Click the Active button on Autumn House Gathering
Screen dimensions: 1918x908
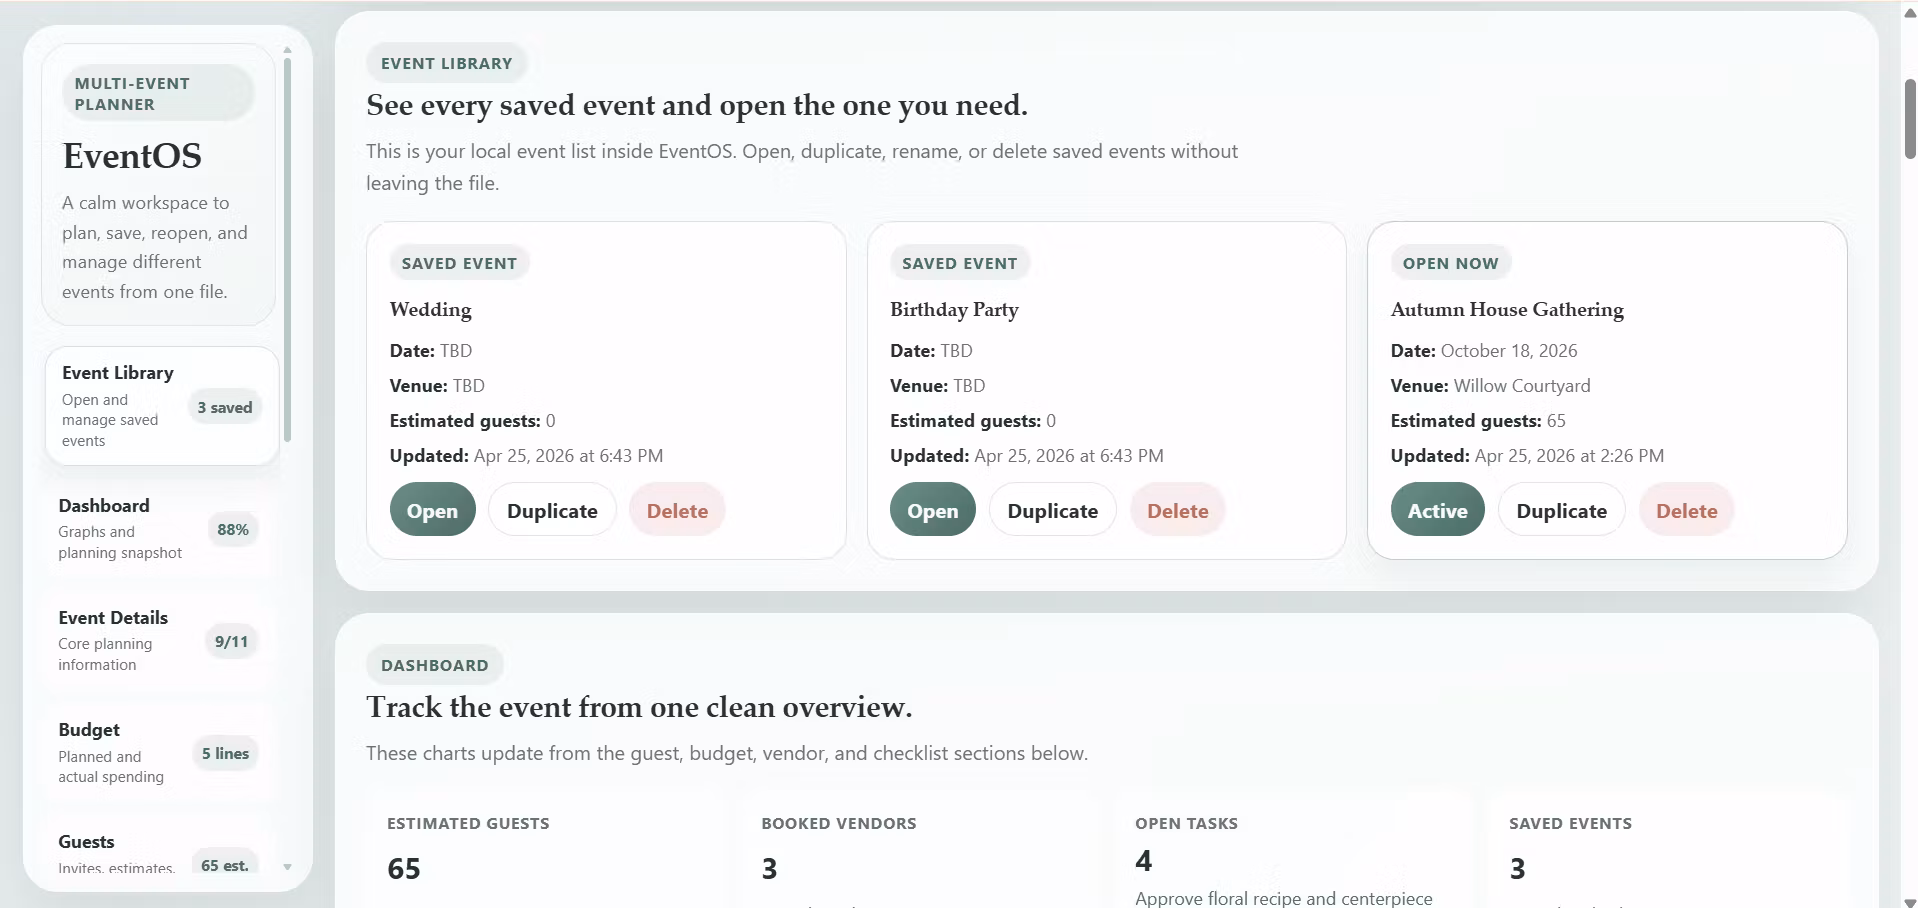[x=1438, y=510]
